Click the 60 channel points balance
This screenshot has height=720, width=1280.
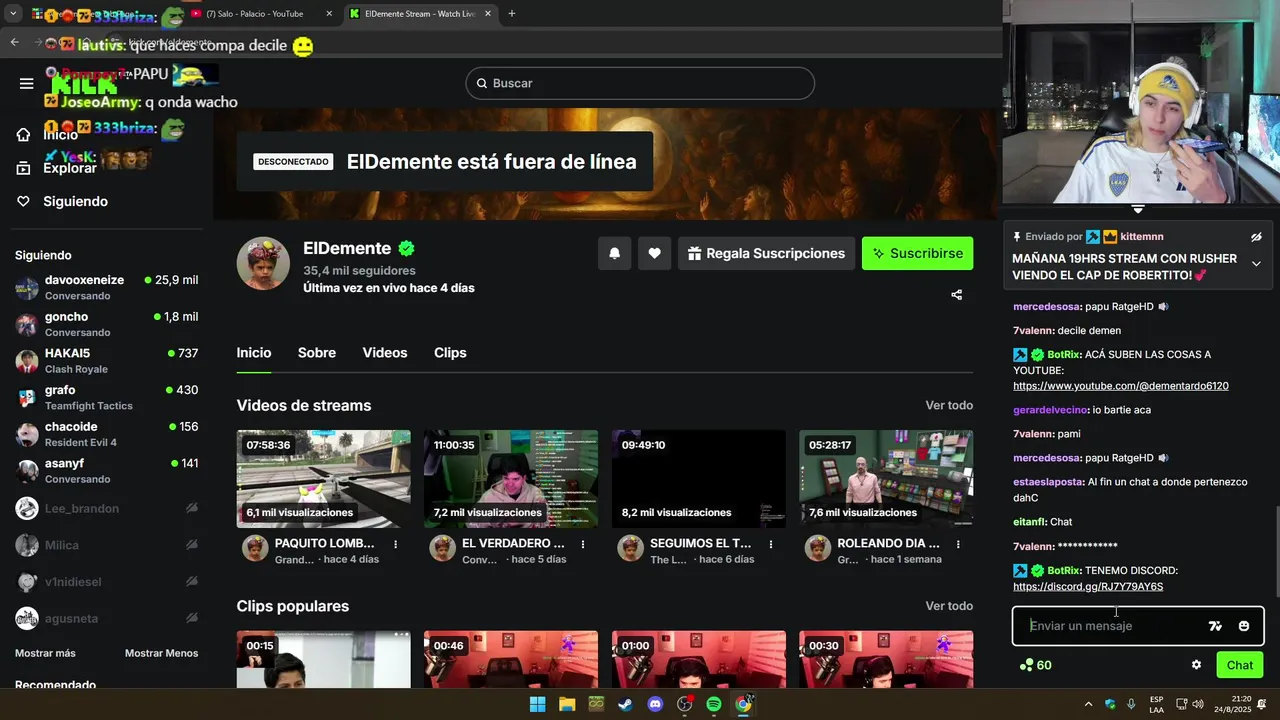1035,665
